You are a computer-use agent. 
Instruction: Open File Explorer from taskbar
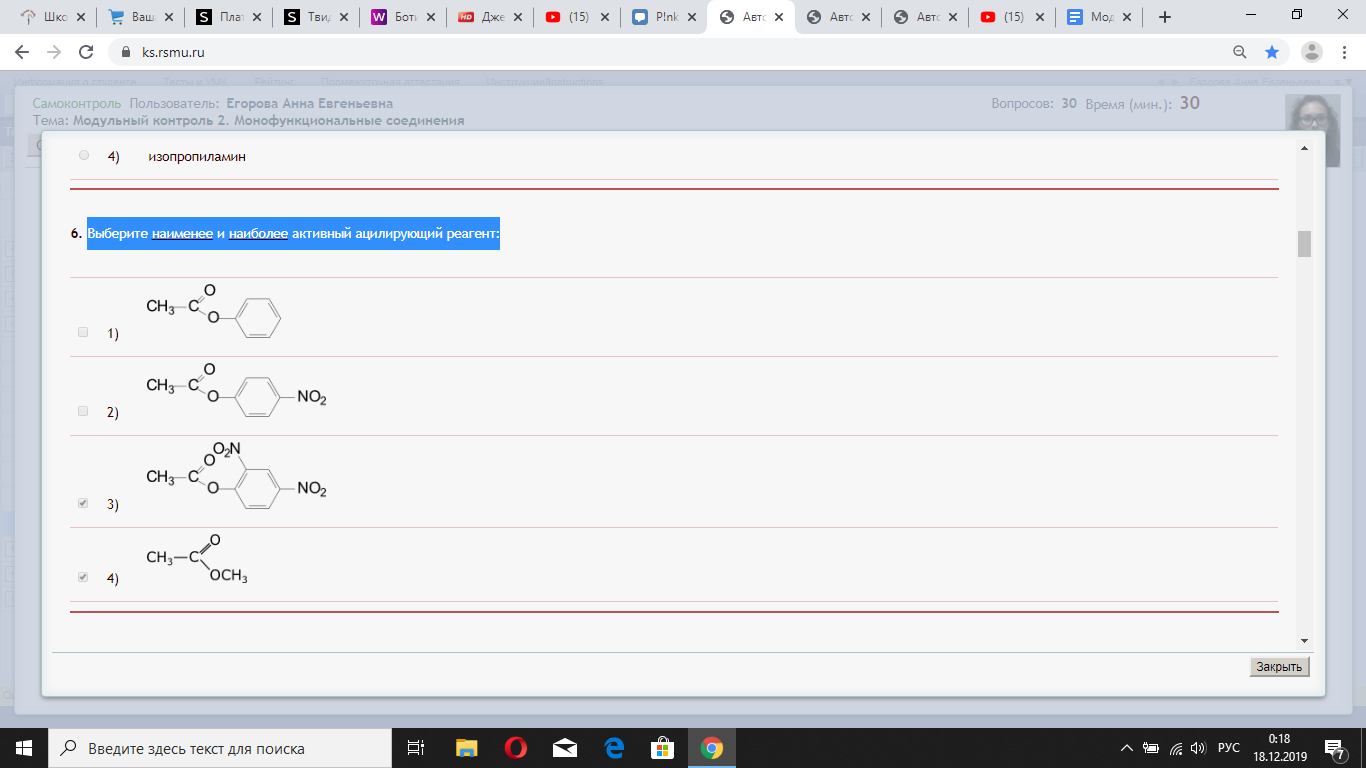click(x=467, y=748)
